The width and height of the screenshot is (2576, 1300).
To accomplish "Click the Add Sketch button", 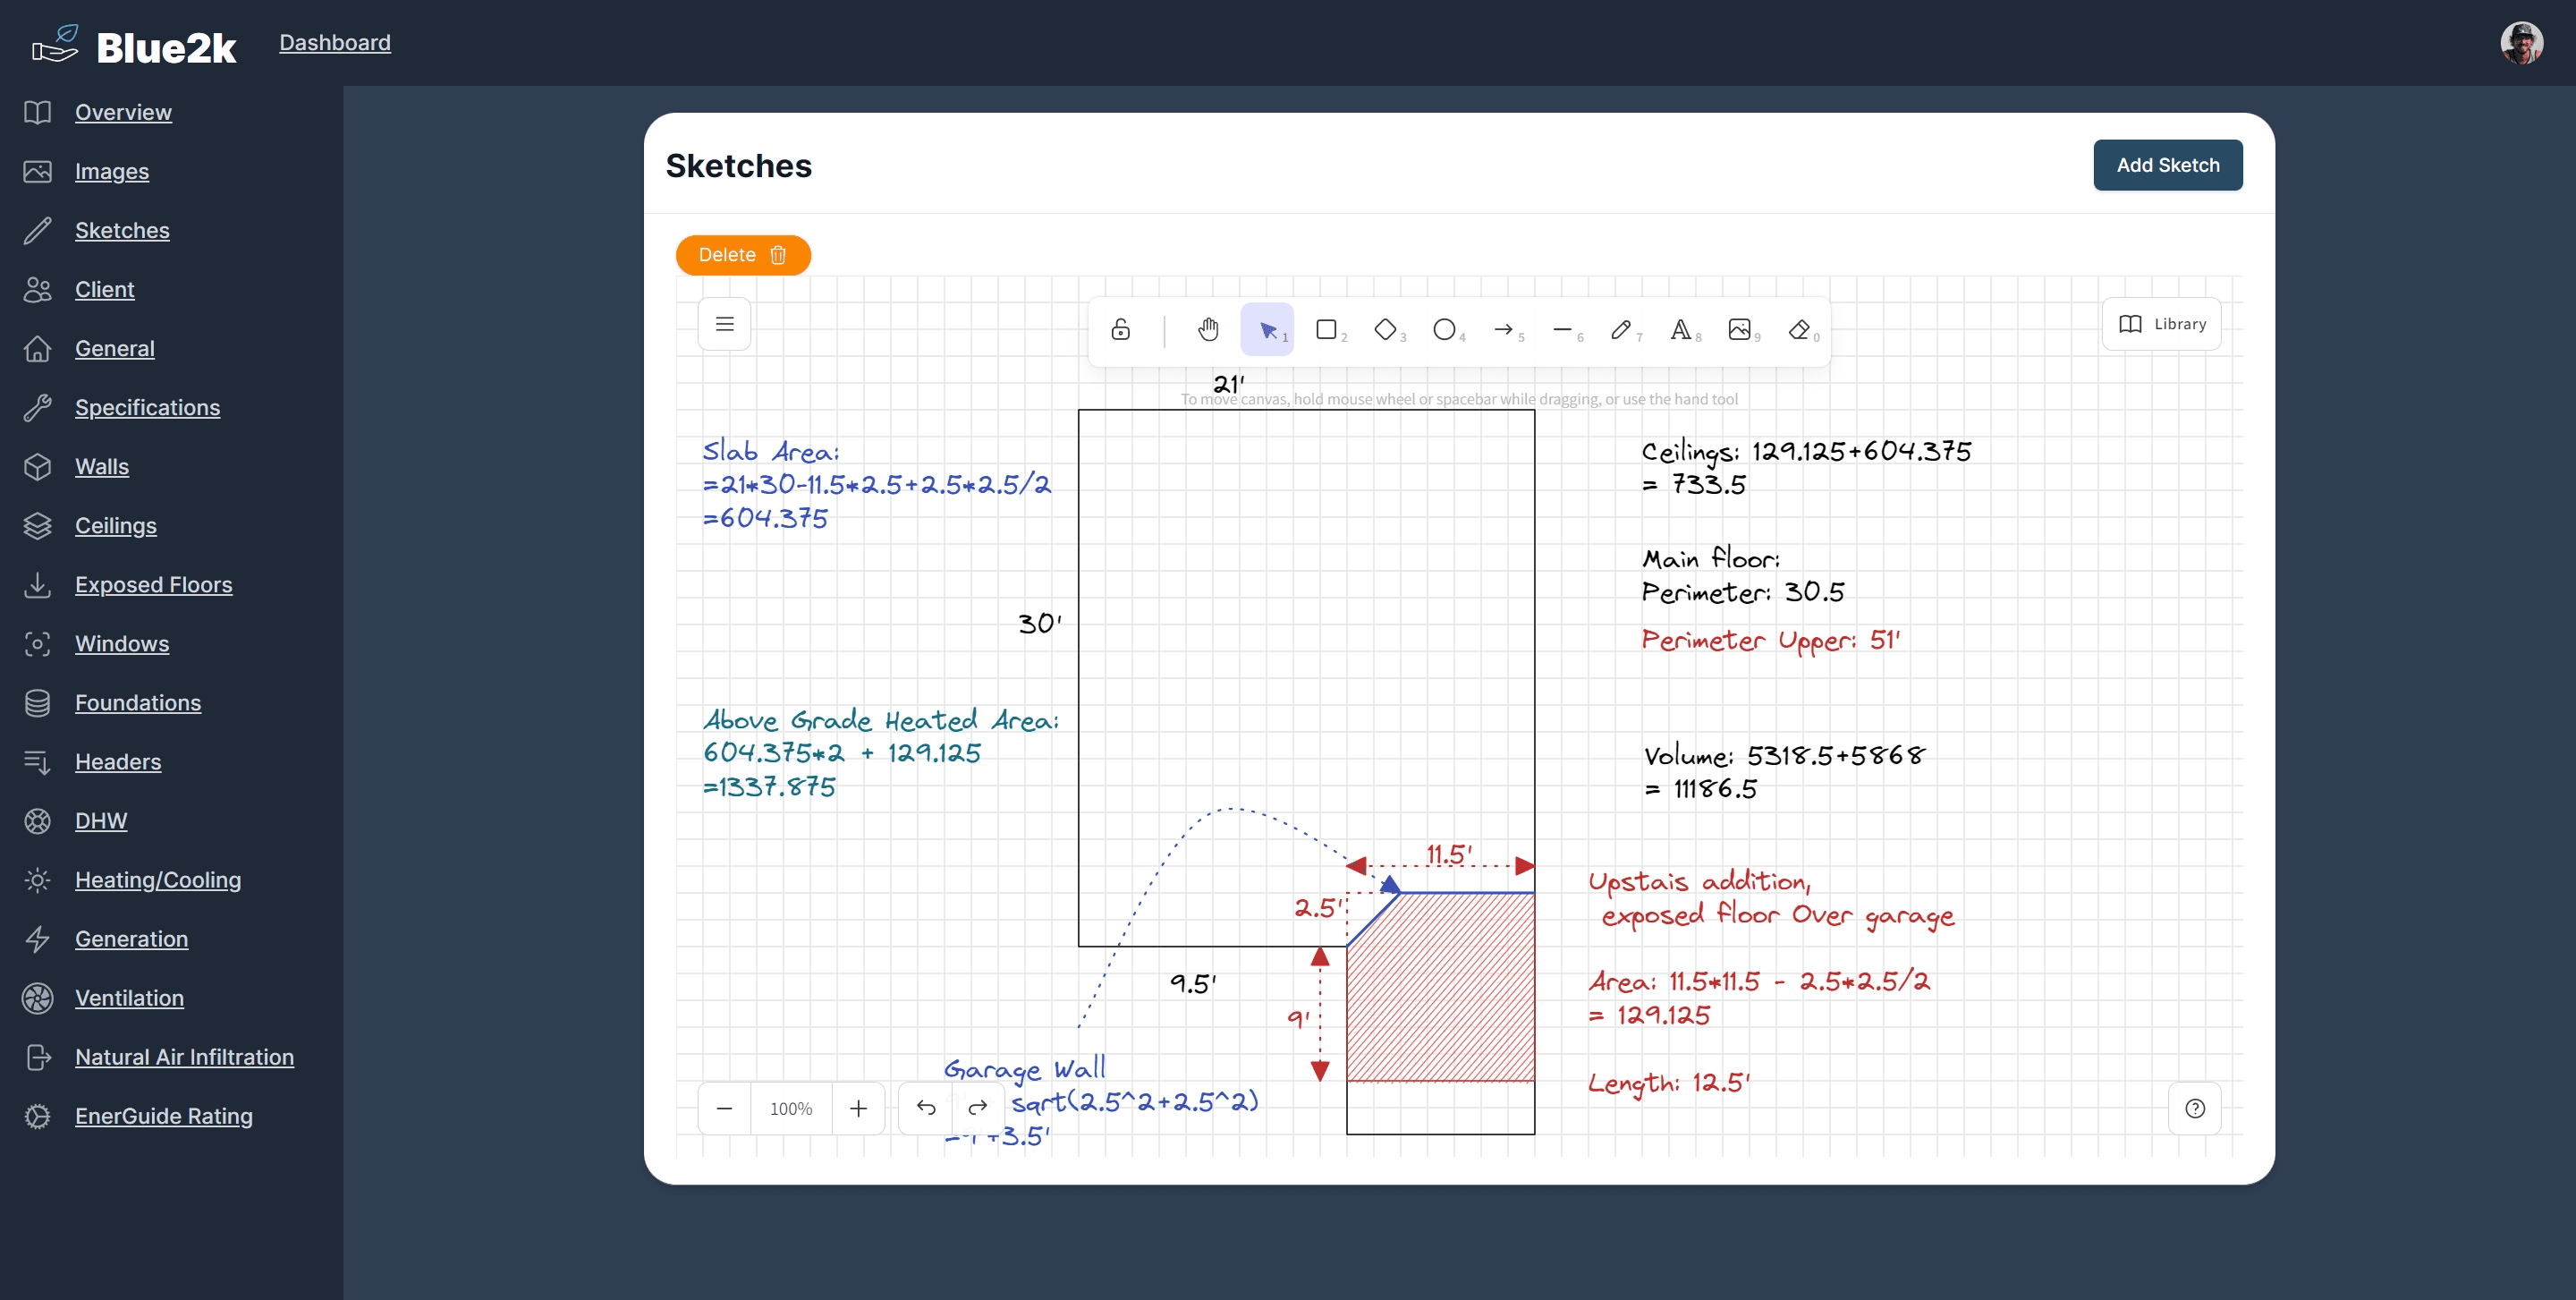I will tap(2167, 165).
